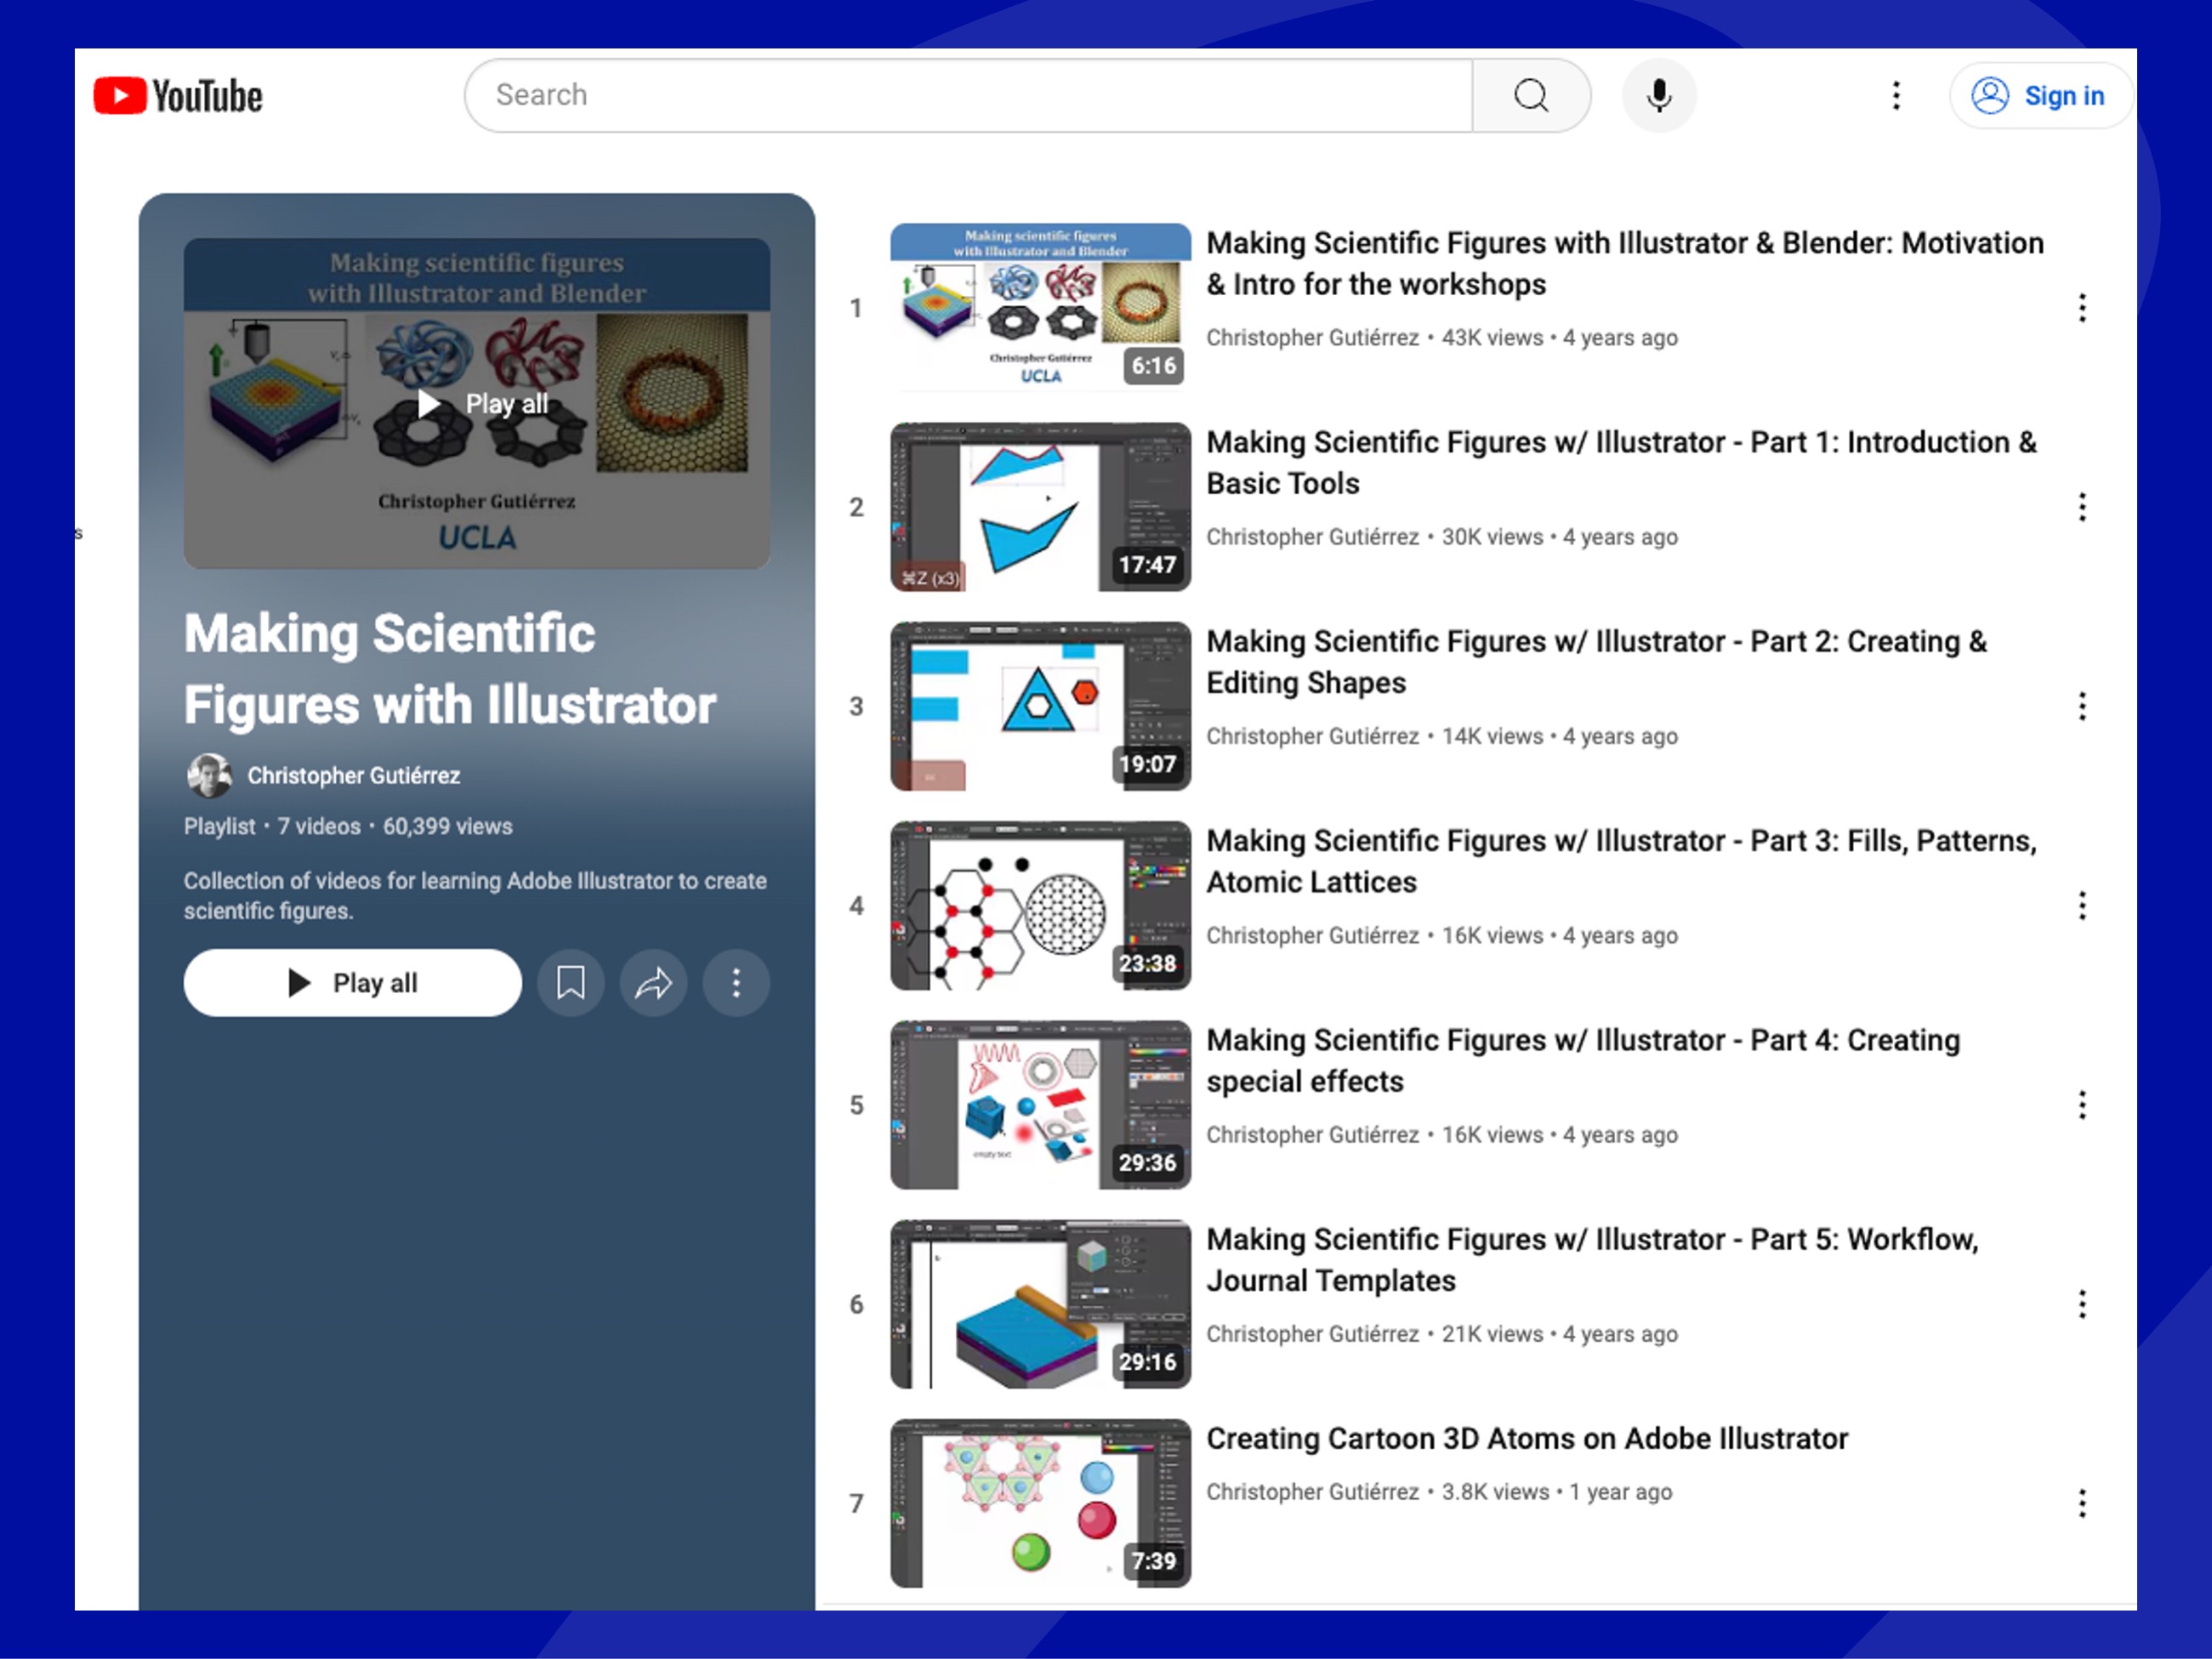Screen dimensions: 2212x1659
Task: Click Play all button on playlist
Action: 352,983
